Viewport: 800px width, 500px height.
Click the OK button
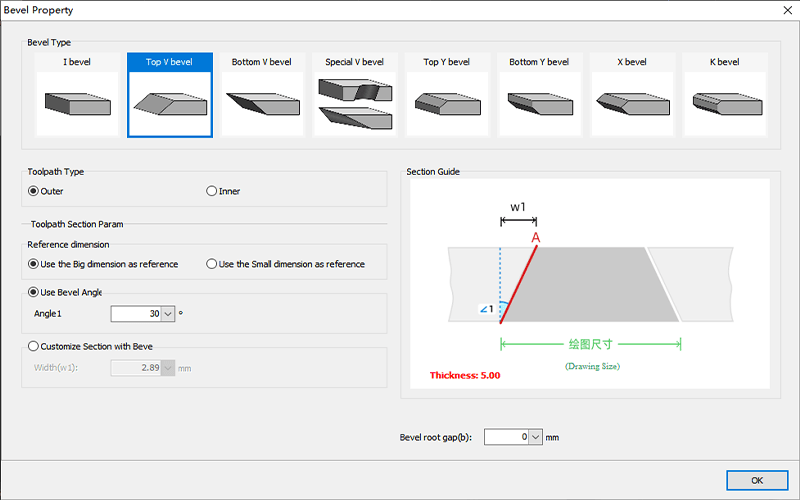point(757,479)
